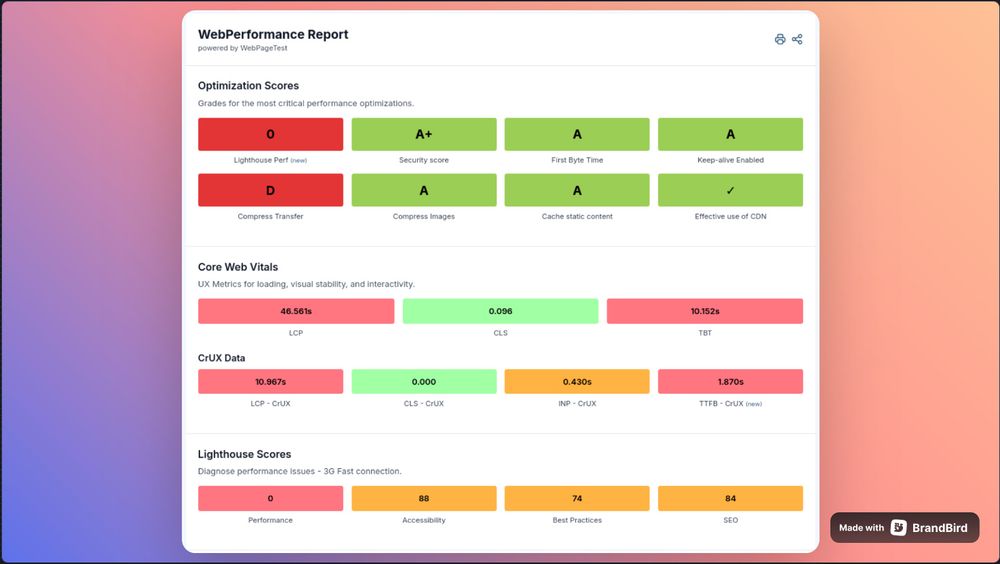1000x564 pixels.
Task: Click the 'Lighthouse Perf (new)' label
Action: coord(270,160)
